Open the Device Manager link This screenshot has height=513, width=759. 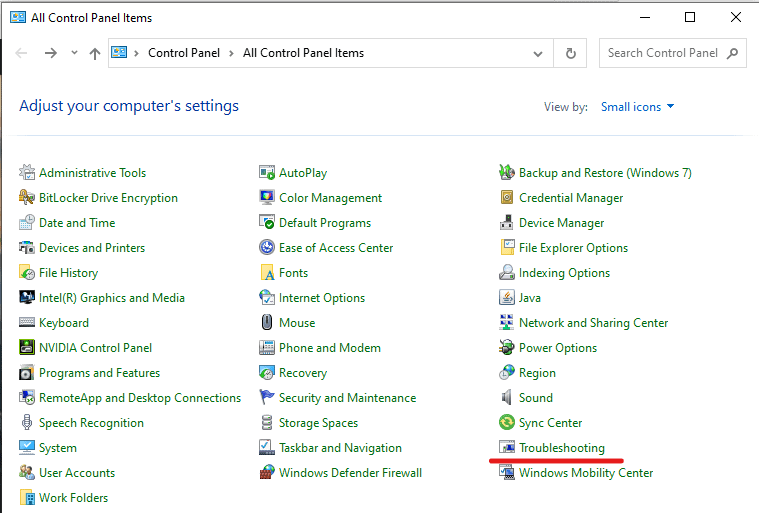[562, 223]
